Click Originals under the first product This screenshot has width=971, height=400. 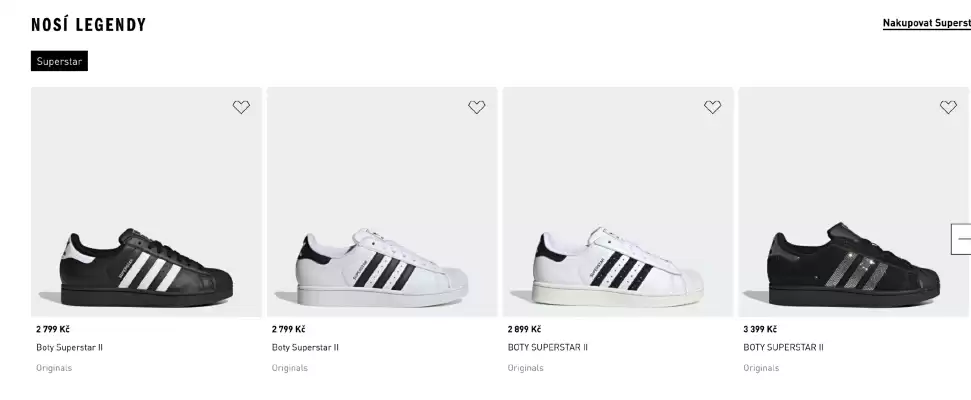pos(54,368)
